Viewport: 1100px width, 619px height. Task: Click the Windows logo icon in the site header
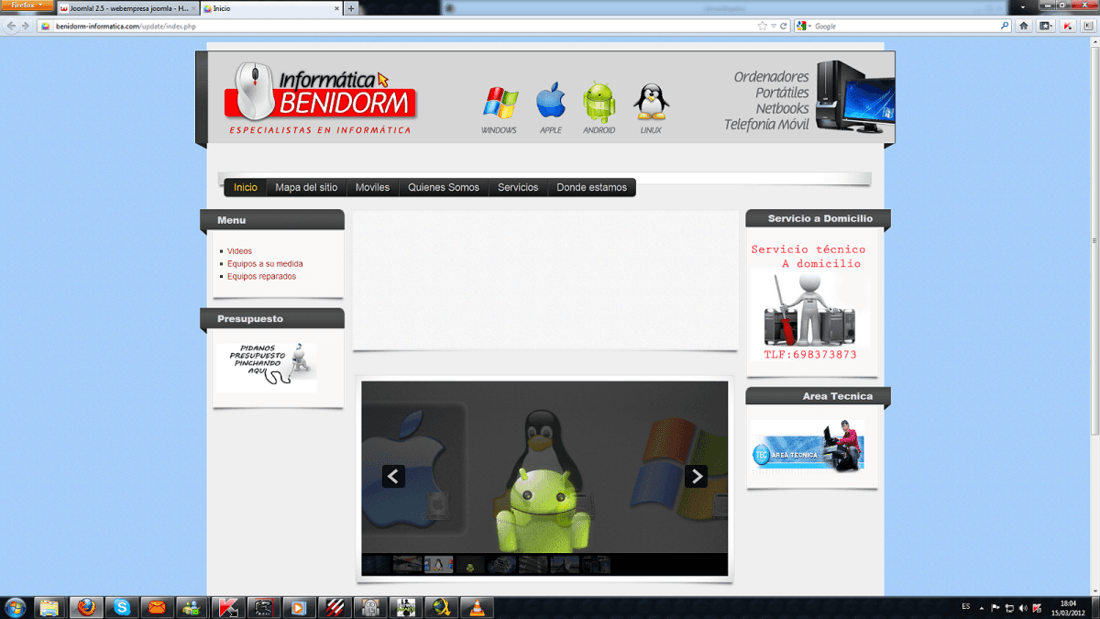(499, 103)
